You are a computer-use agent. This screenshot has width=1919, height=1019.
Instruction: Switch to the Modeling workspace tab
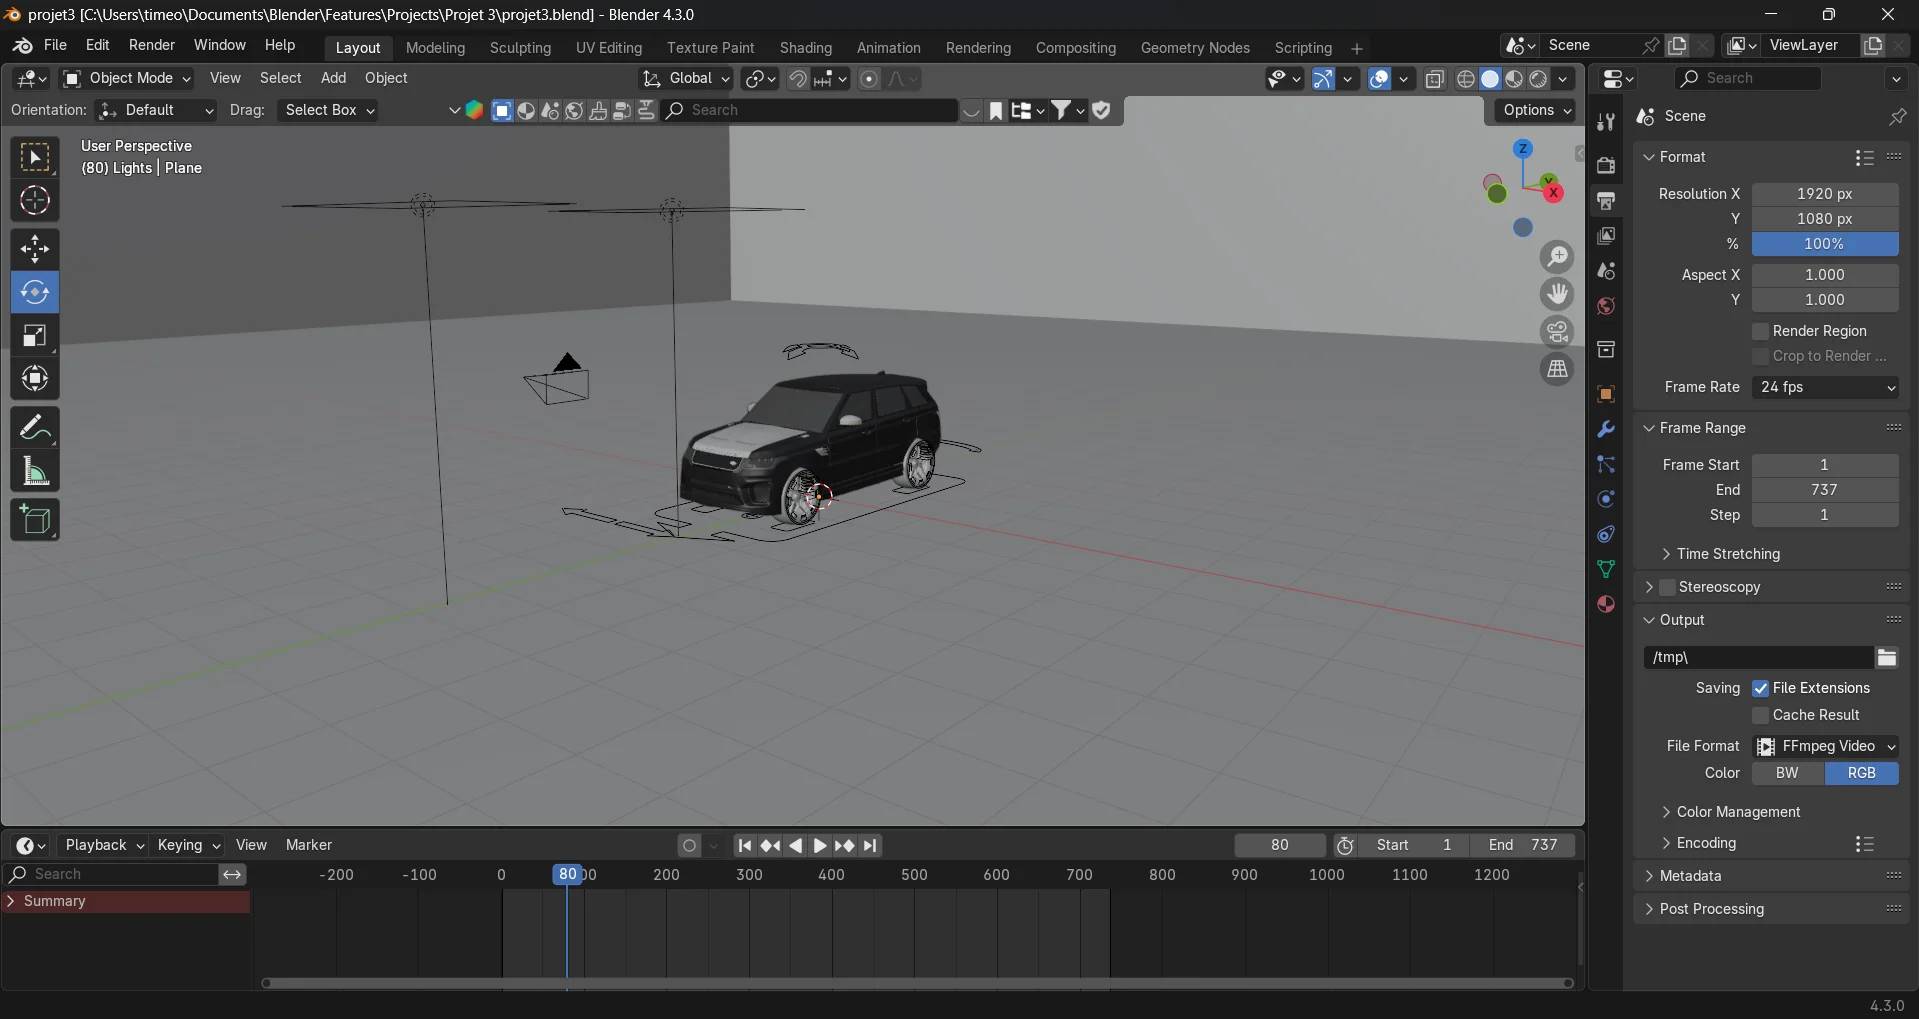[435, 48]
